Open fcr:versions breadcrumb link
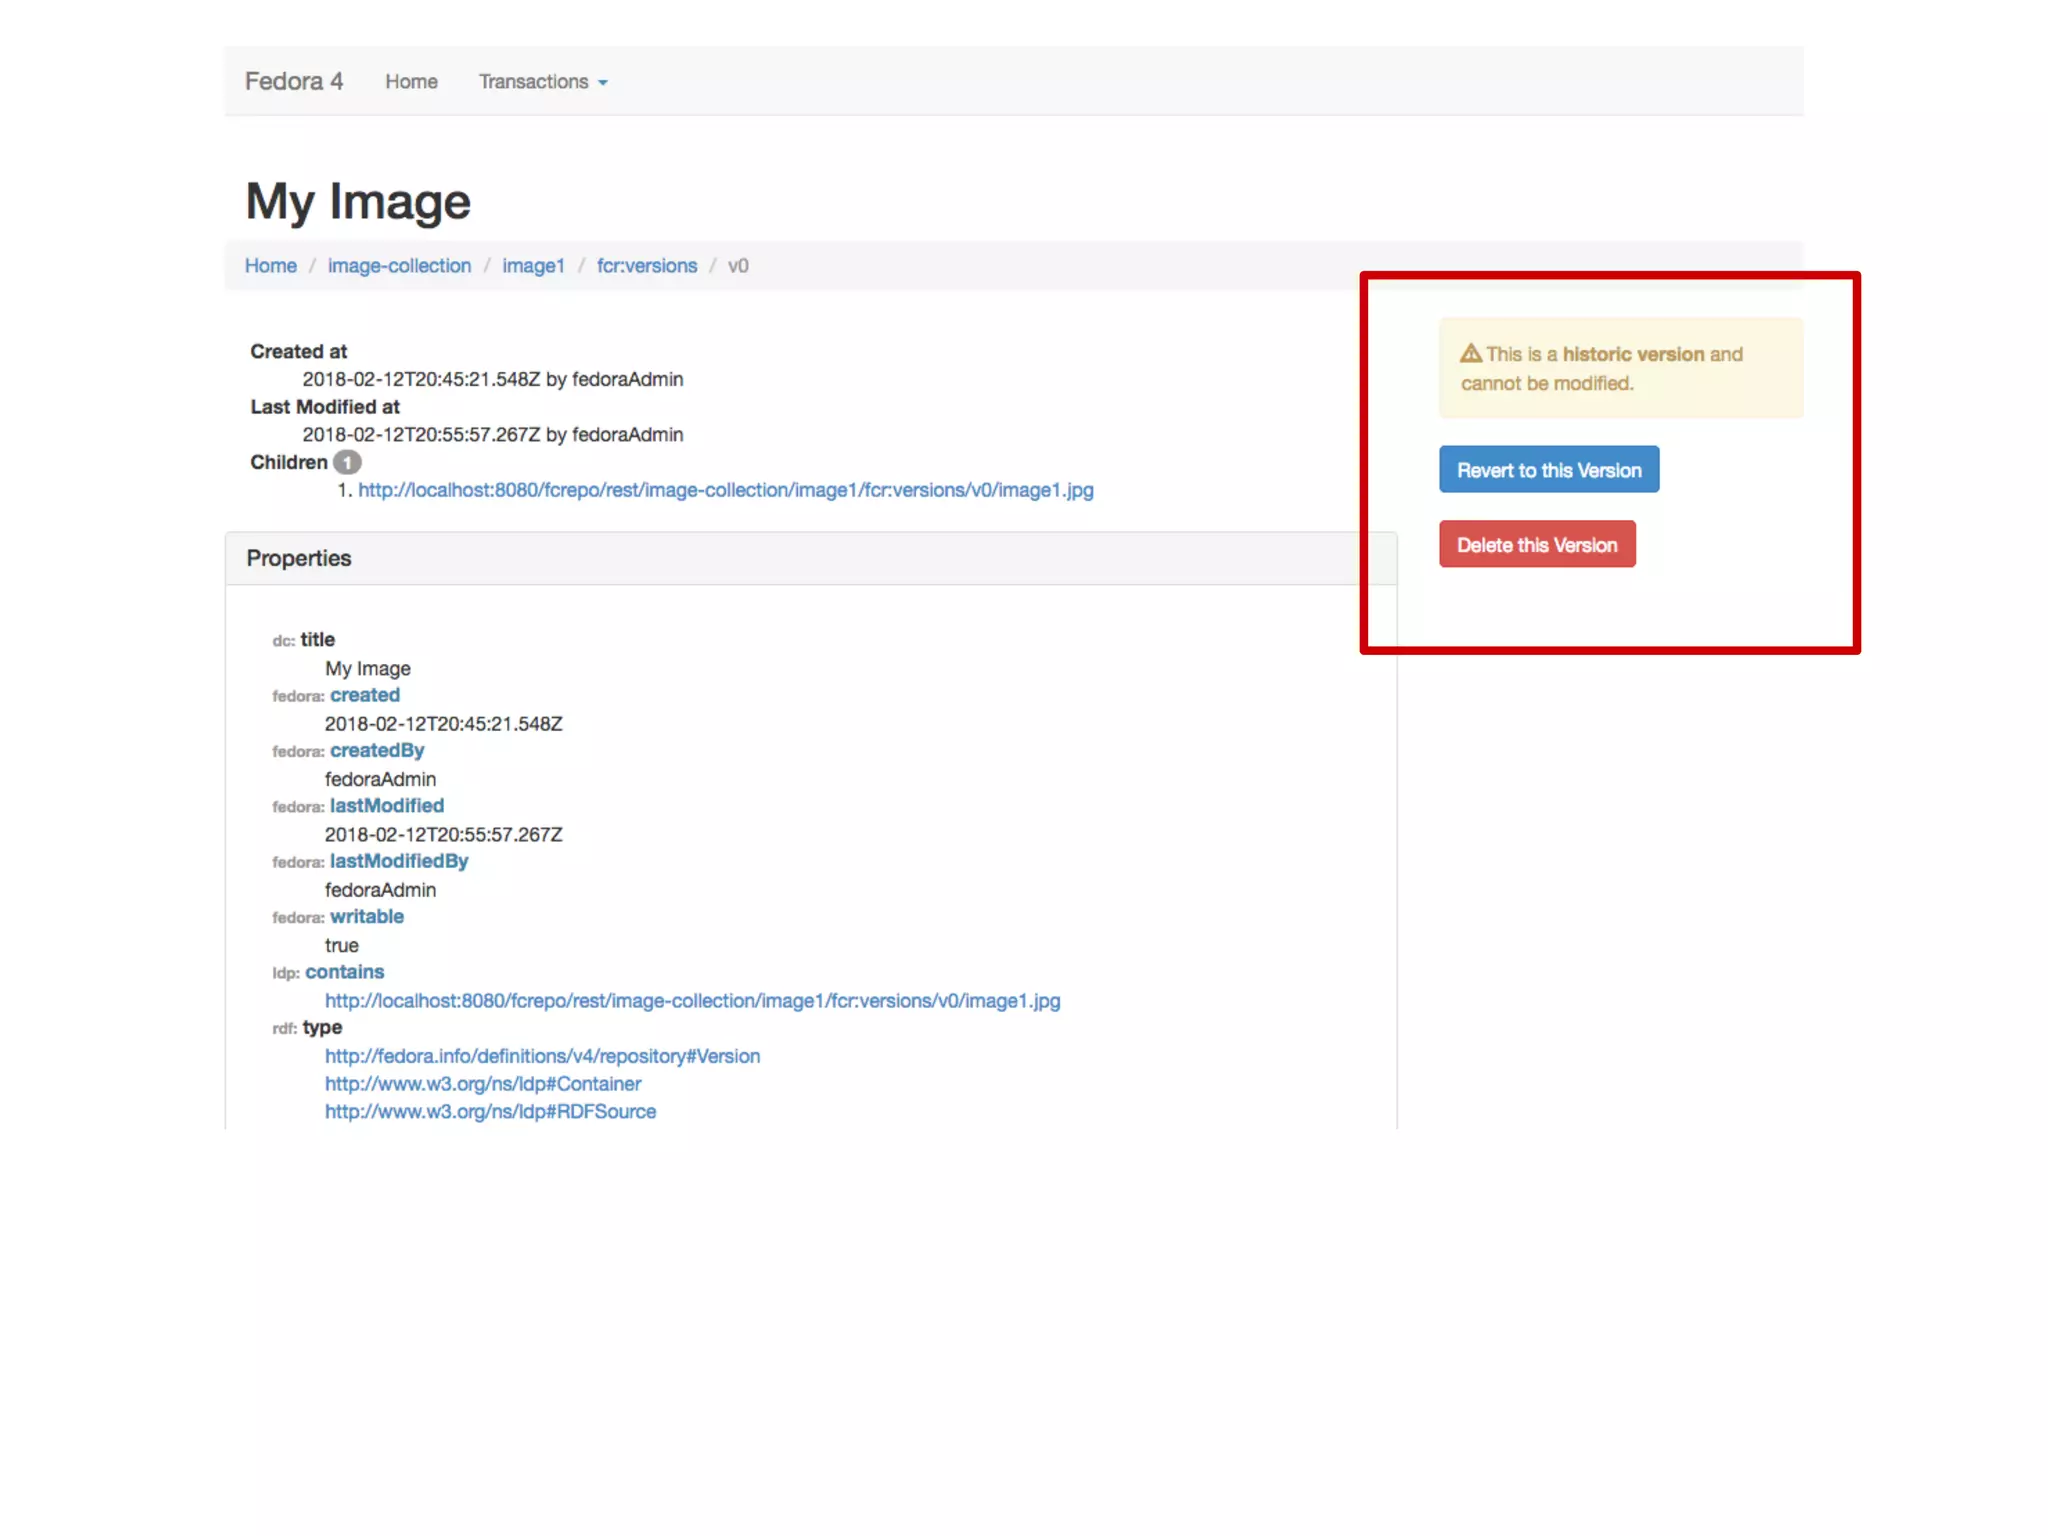 click(x=646, y=266)
